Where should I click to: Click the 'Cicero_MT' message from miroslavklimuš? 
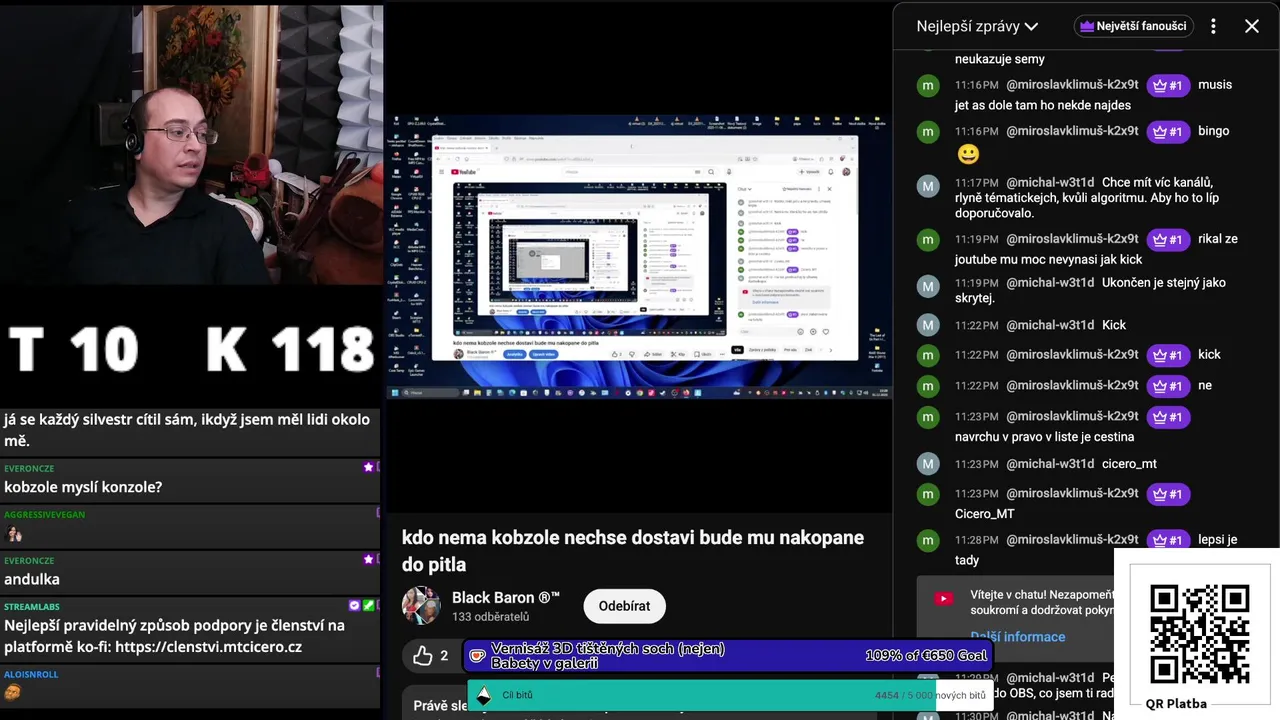click(985, 514)
